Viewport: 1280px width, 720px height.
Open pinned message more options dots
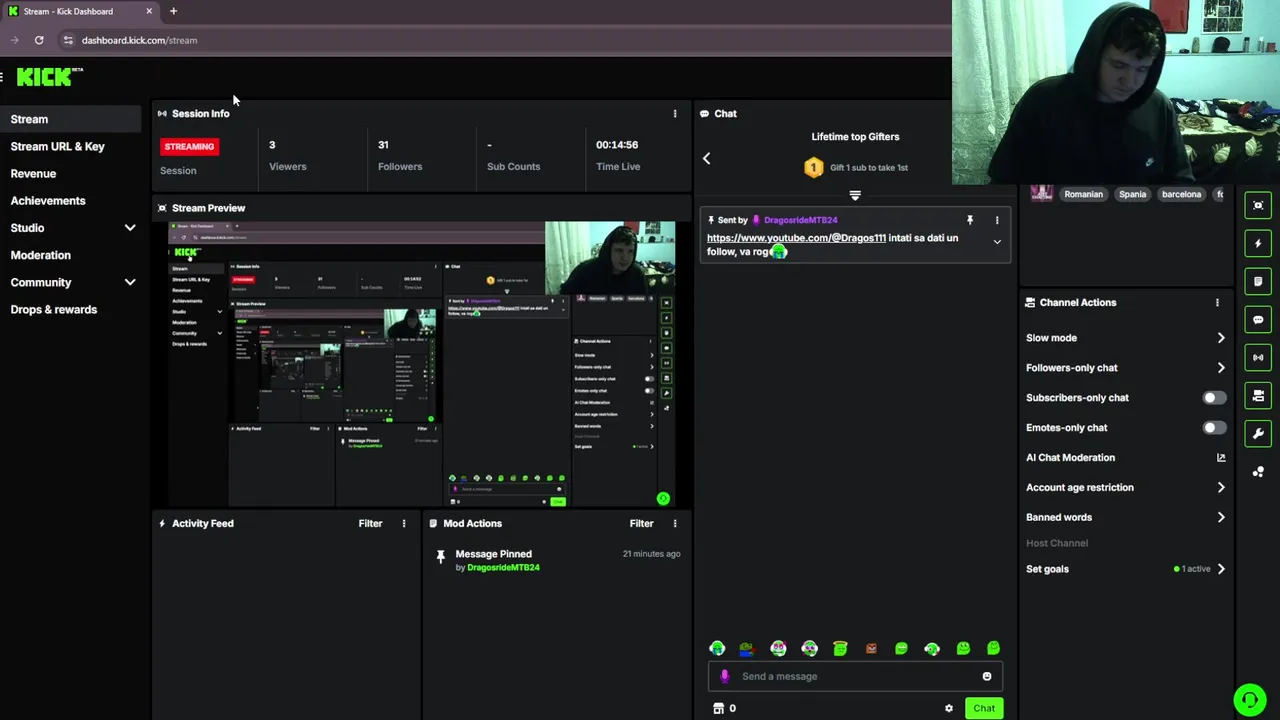pos(997,220)
